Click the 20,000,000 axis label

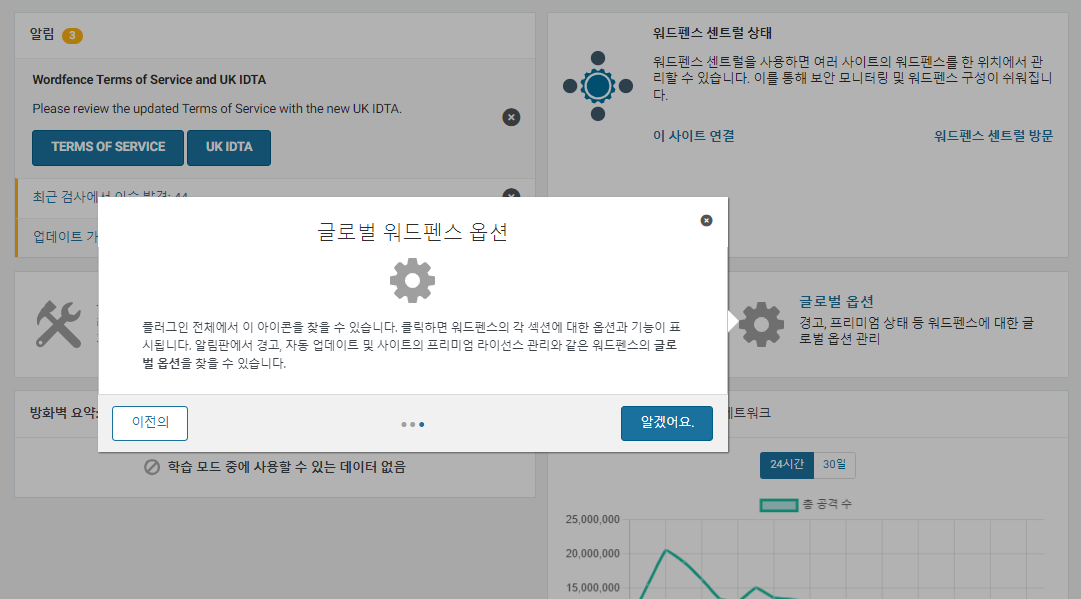point(592,554)
